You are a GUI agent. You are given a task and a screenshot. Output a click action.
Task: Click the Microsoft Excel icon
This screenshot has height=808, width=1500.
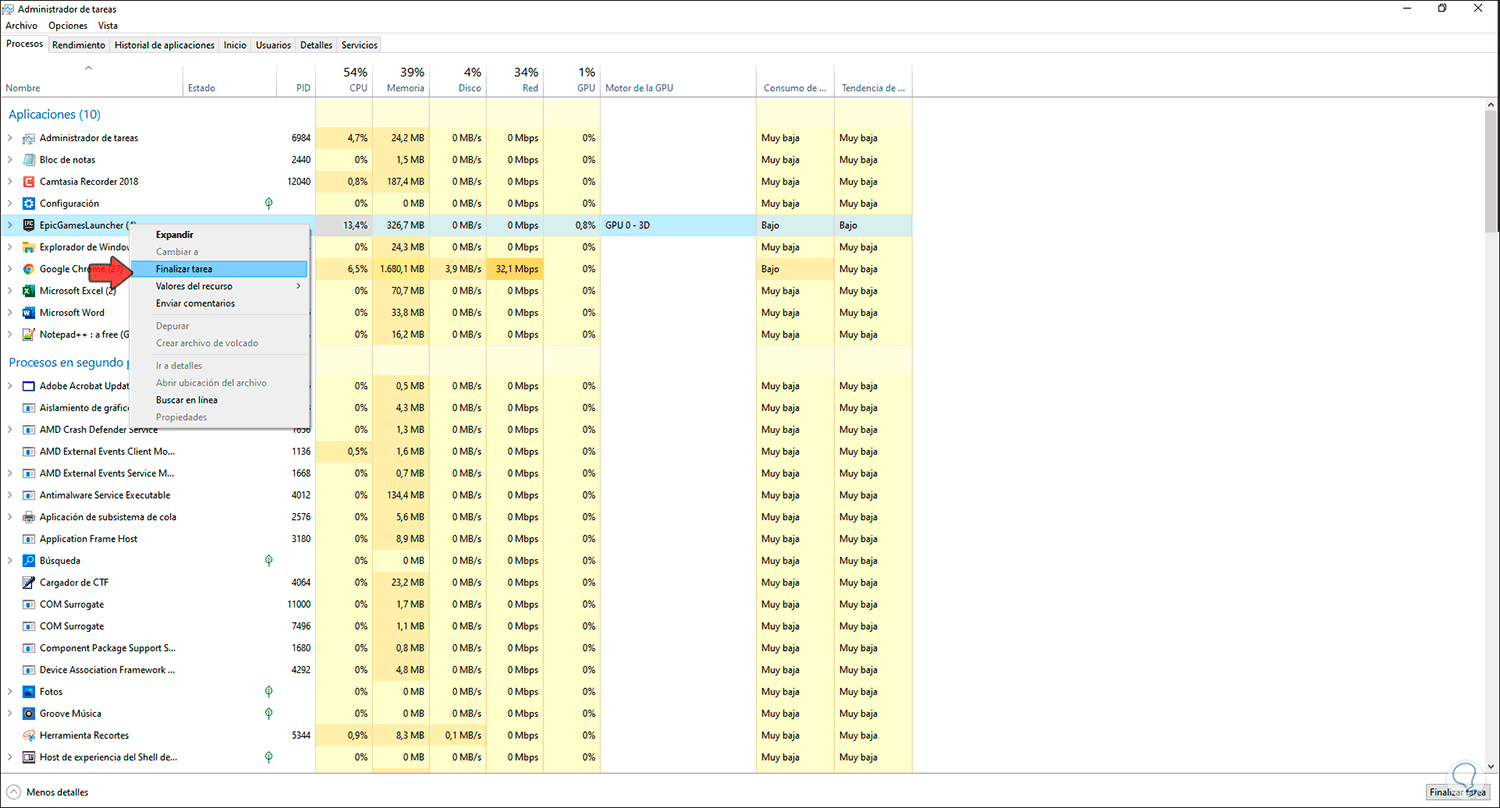(x=28, y=291)
